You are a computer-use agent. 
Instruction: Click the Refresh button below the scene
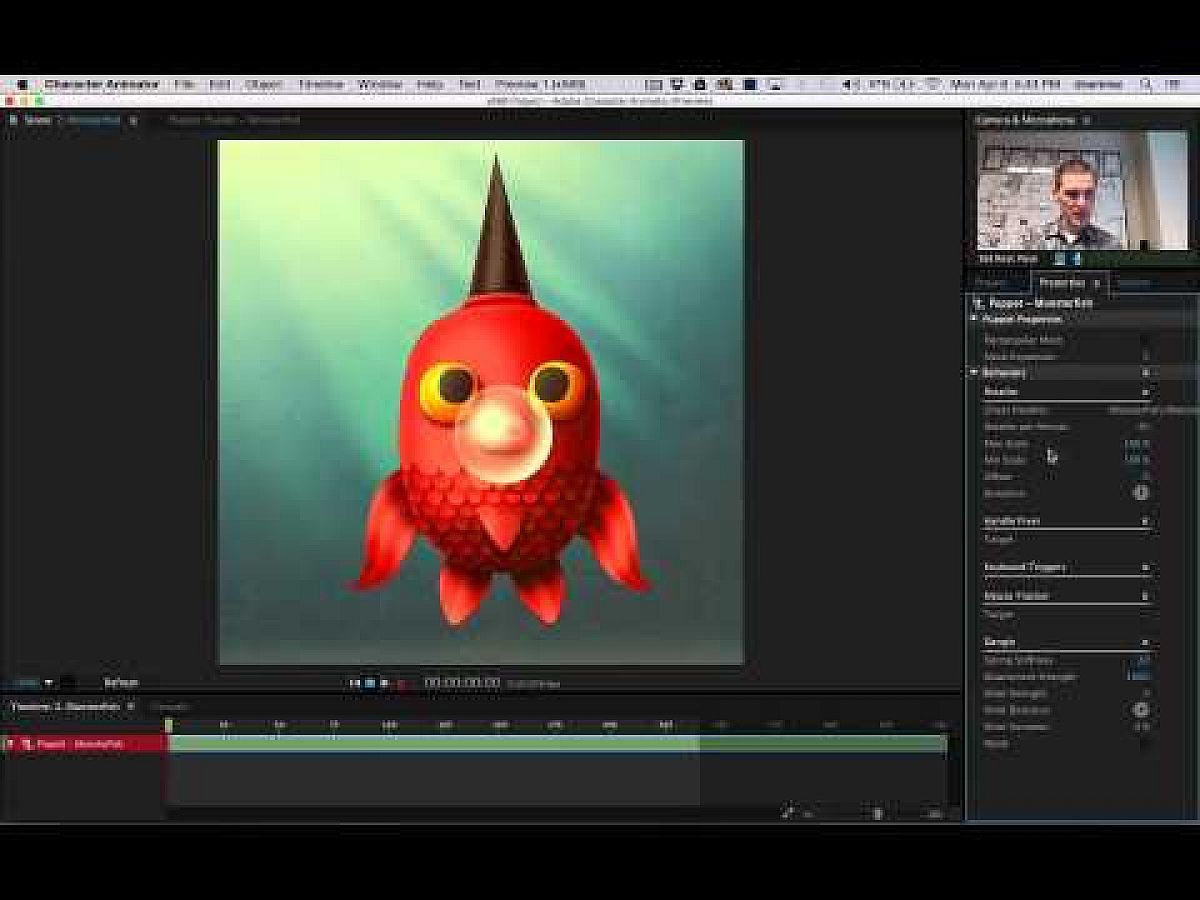[x=121, y=683]
